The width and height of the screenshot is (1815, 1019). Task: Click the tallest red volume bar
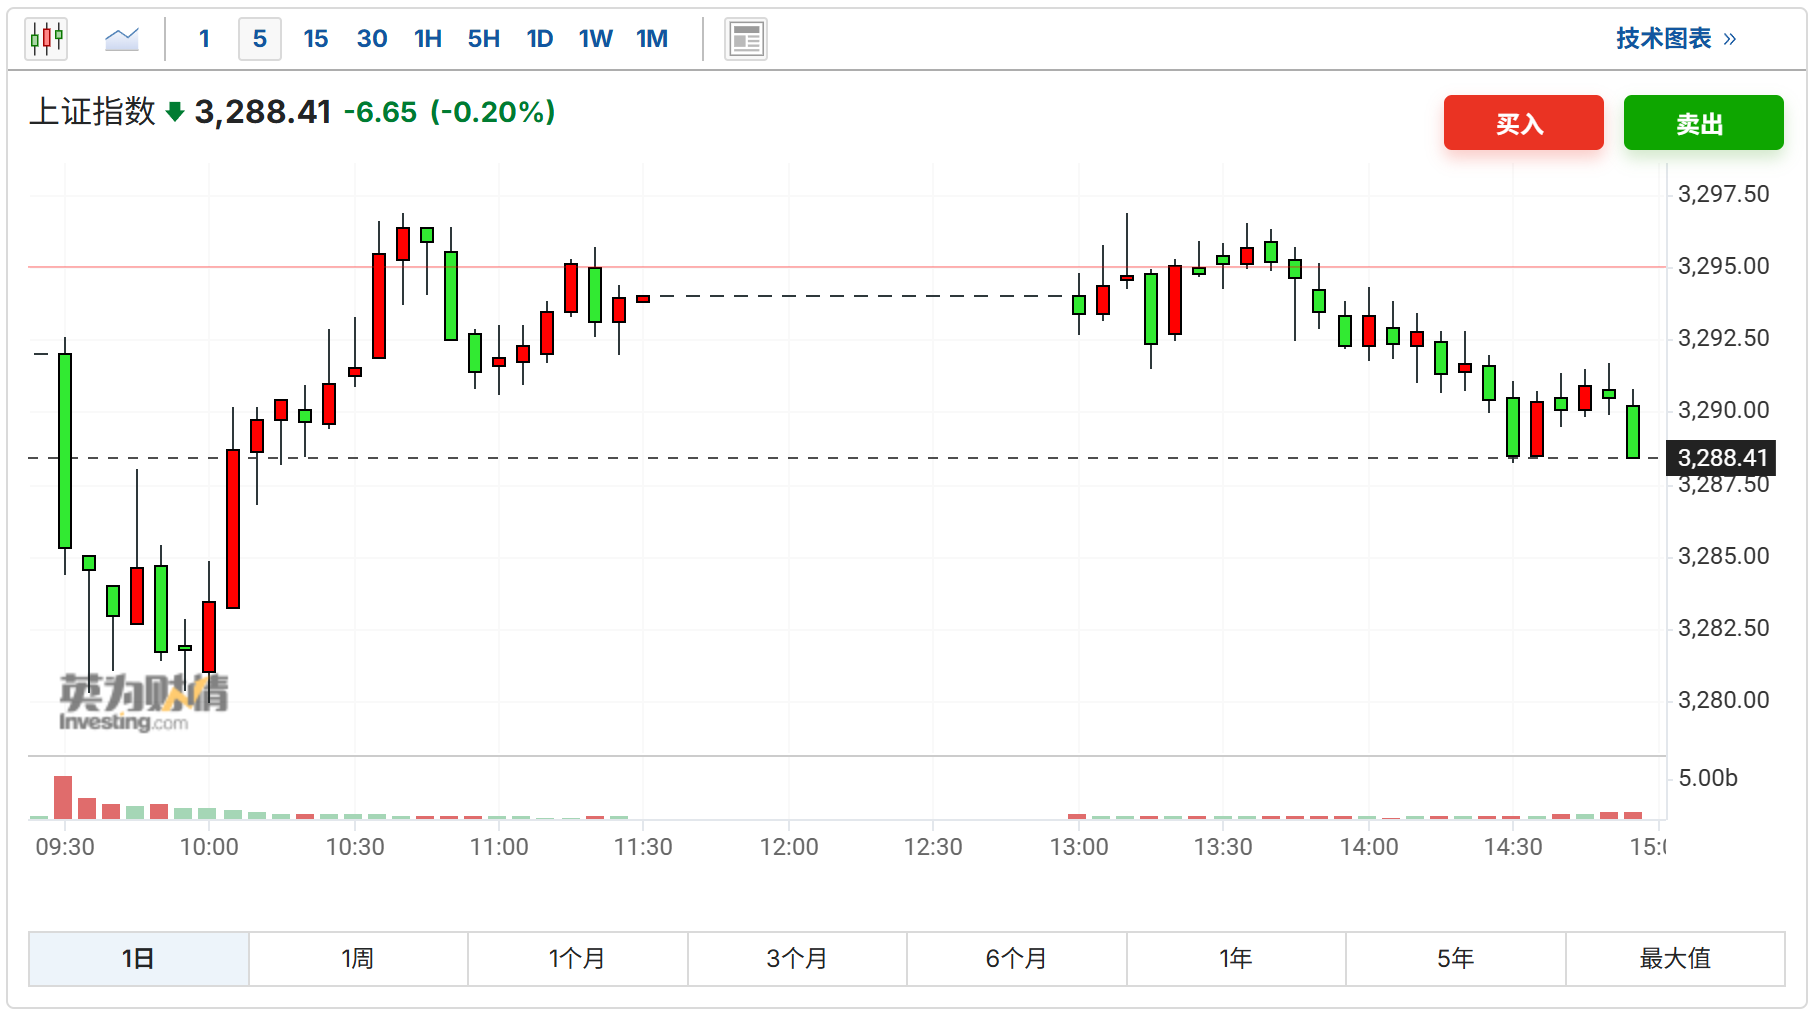coord(63,797)
